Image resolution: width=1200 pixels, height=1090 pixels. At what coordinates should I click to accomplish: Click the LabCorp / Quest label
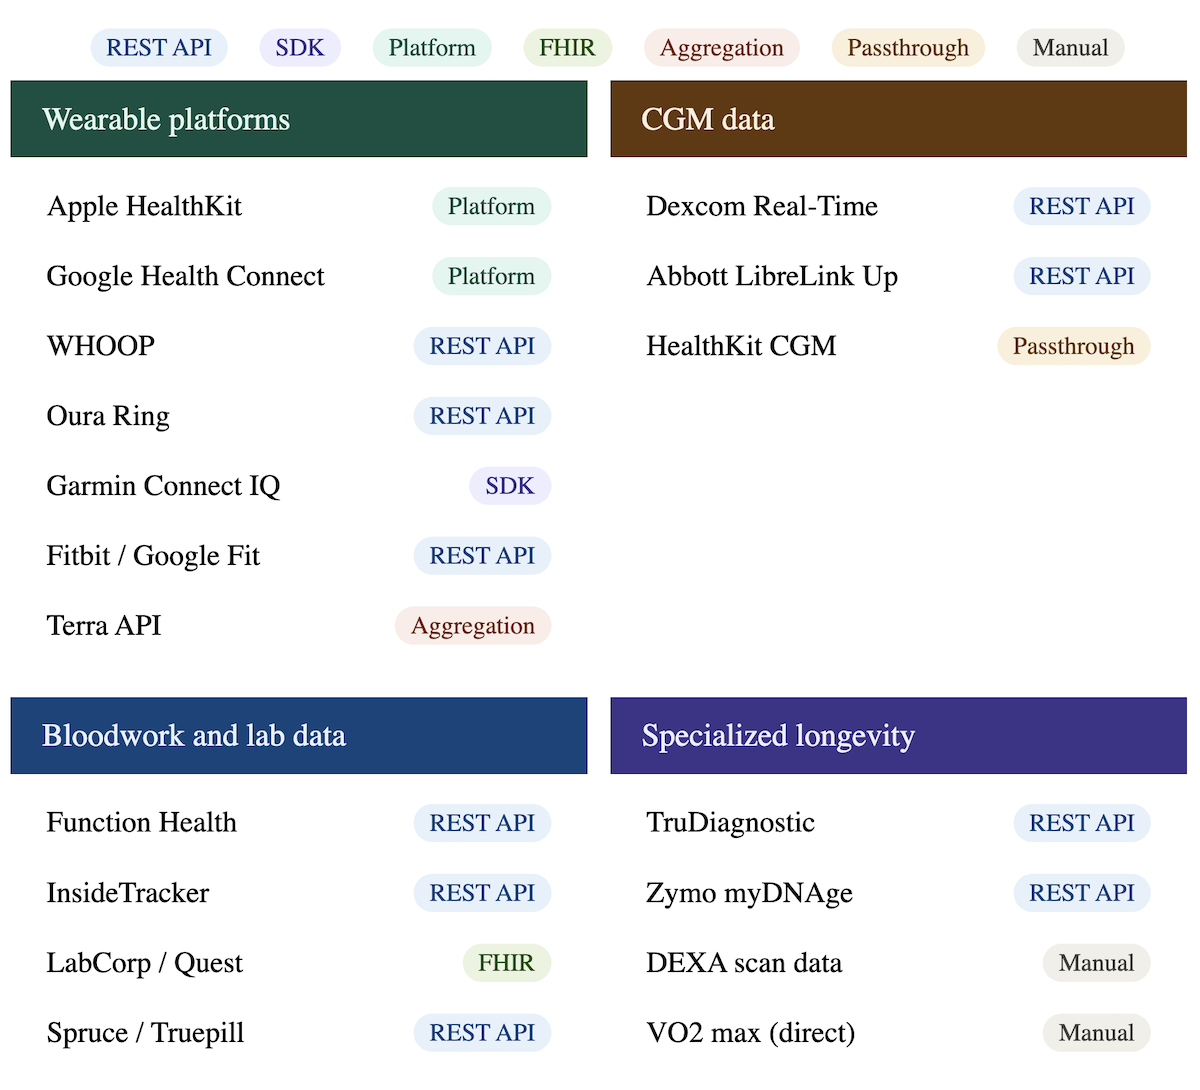[145, 963]
